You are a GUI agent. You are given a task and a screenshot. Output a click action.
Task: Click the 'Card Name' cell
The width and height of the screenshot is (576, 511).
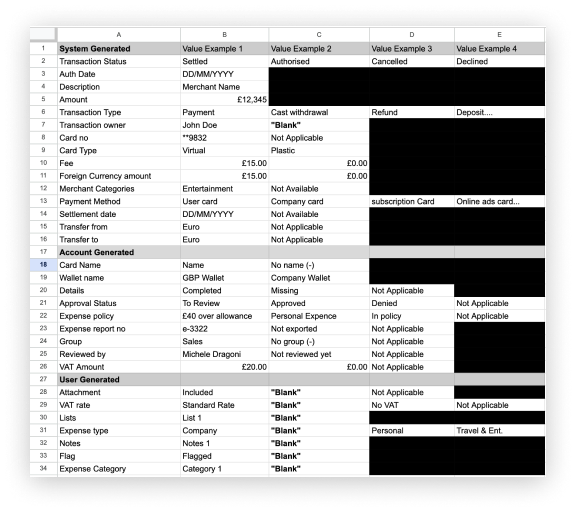click(x=119, y=265)
